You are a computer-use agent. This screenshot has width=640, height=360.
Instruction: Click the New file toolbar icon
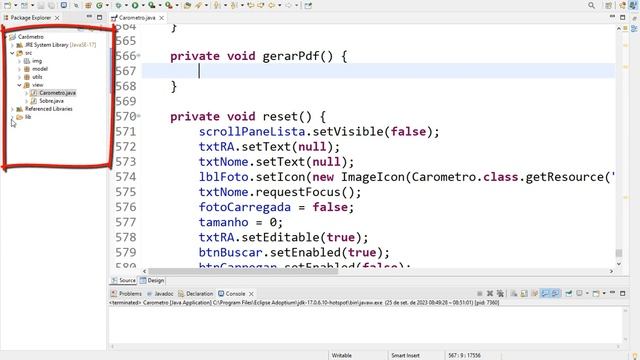coord(7,5)
